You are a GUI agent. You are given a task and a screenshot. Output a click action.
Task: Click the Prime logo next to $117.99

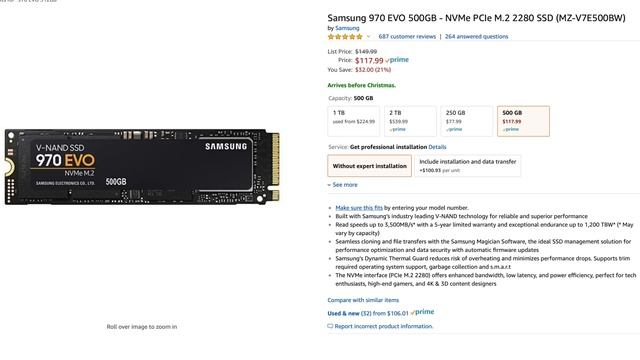[x=397, y=60]
